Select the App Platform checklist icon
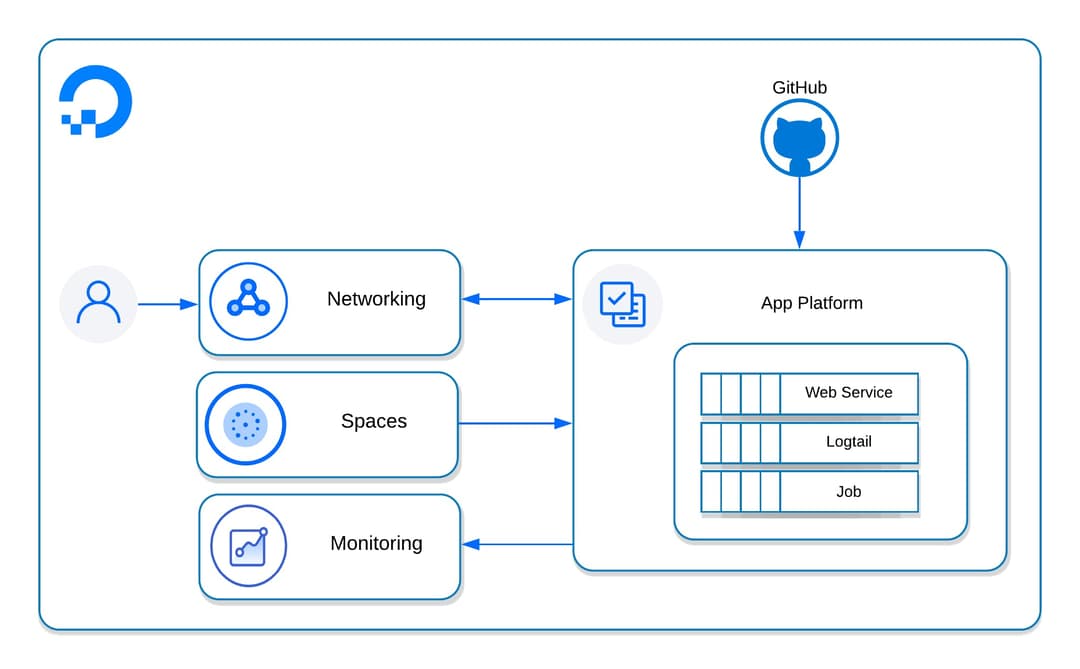The image size is (1080, 669). click(622, 304)
